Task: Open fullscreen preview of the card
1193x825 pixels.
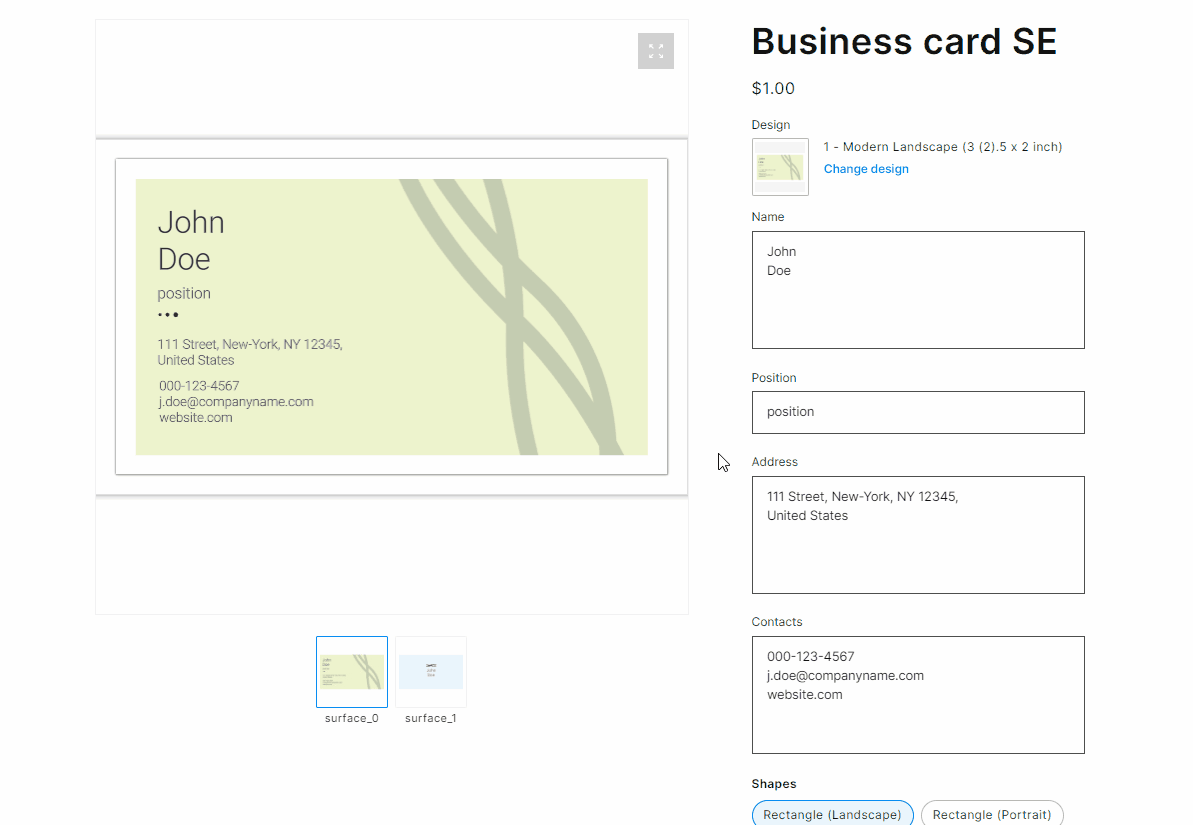Action: tap(656, 51)
